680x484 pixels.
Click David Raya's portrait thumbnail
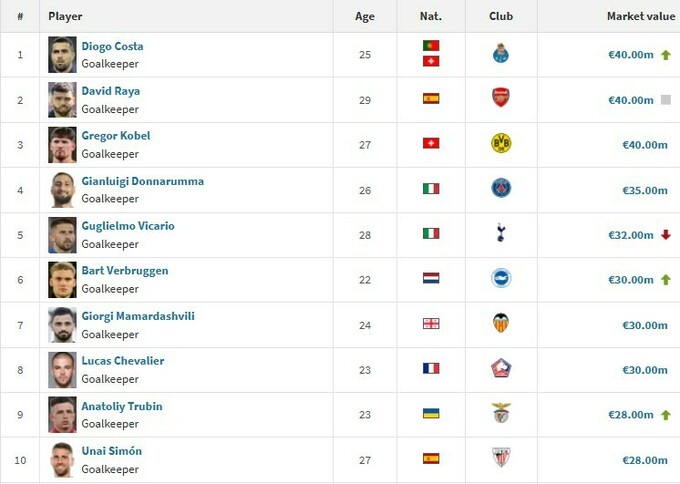click(62, 99)
